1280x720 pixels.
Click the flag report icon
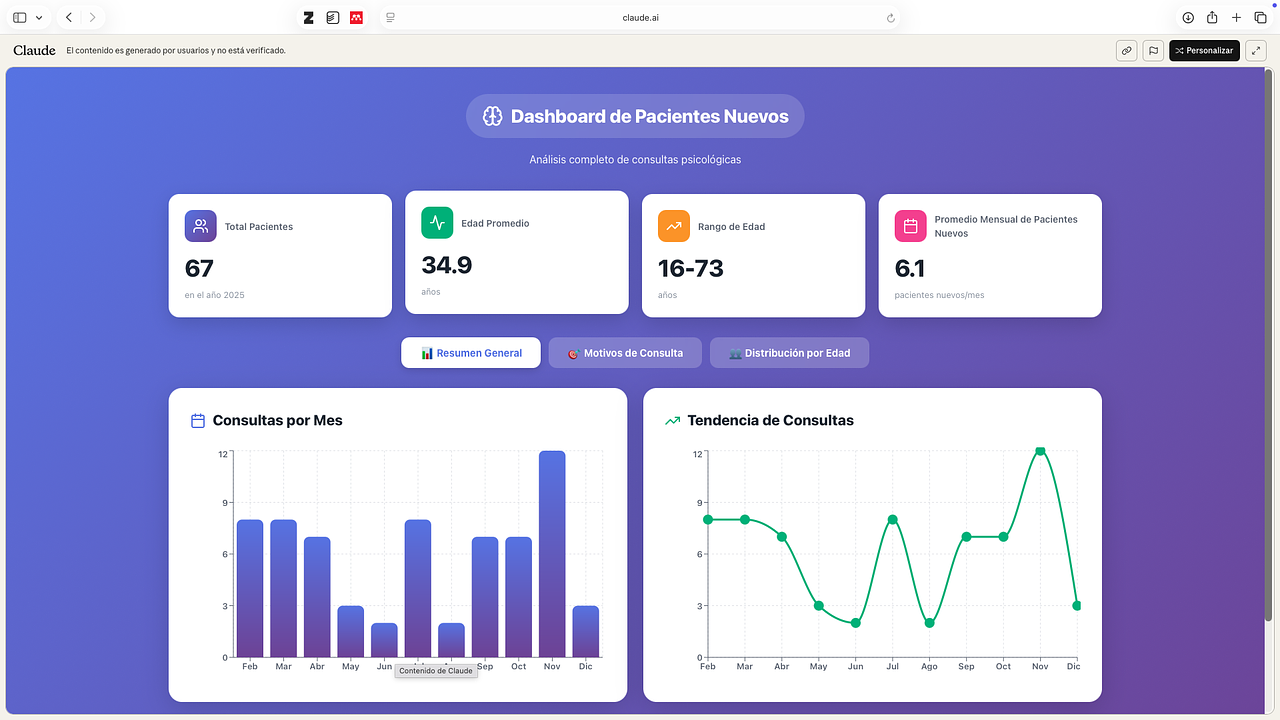[x=1152, y=50]
